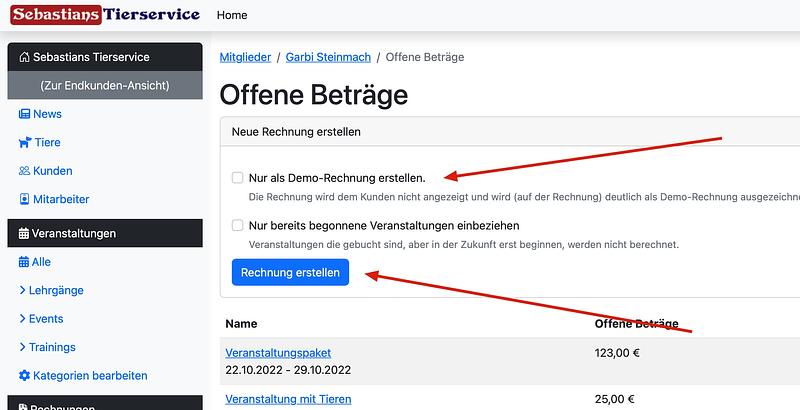Click the Mitarbeiter badge icon

(24, 199)
